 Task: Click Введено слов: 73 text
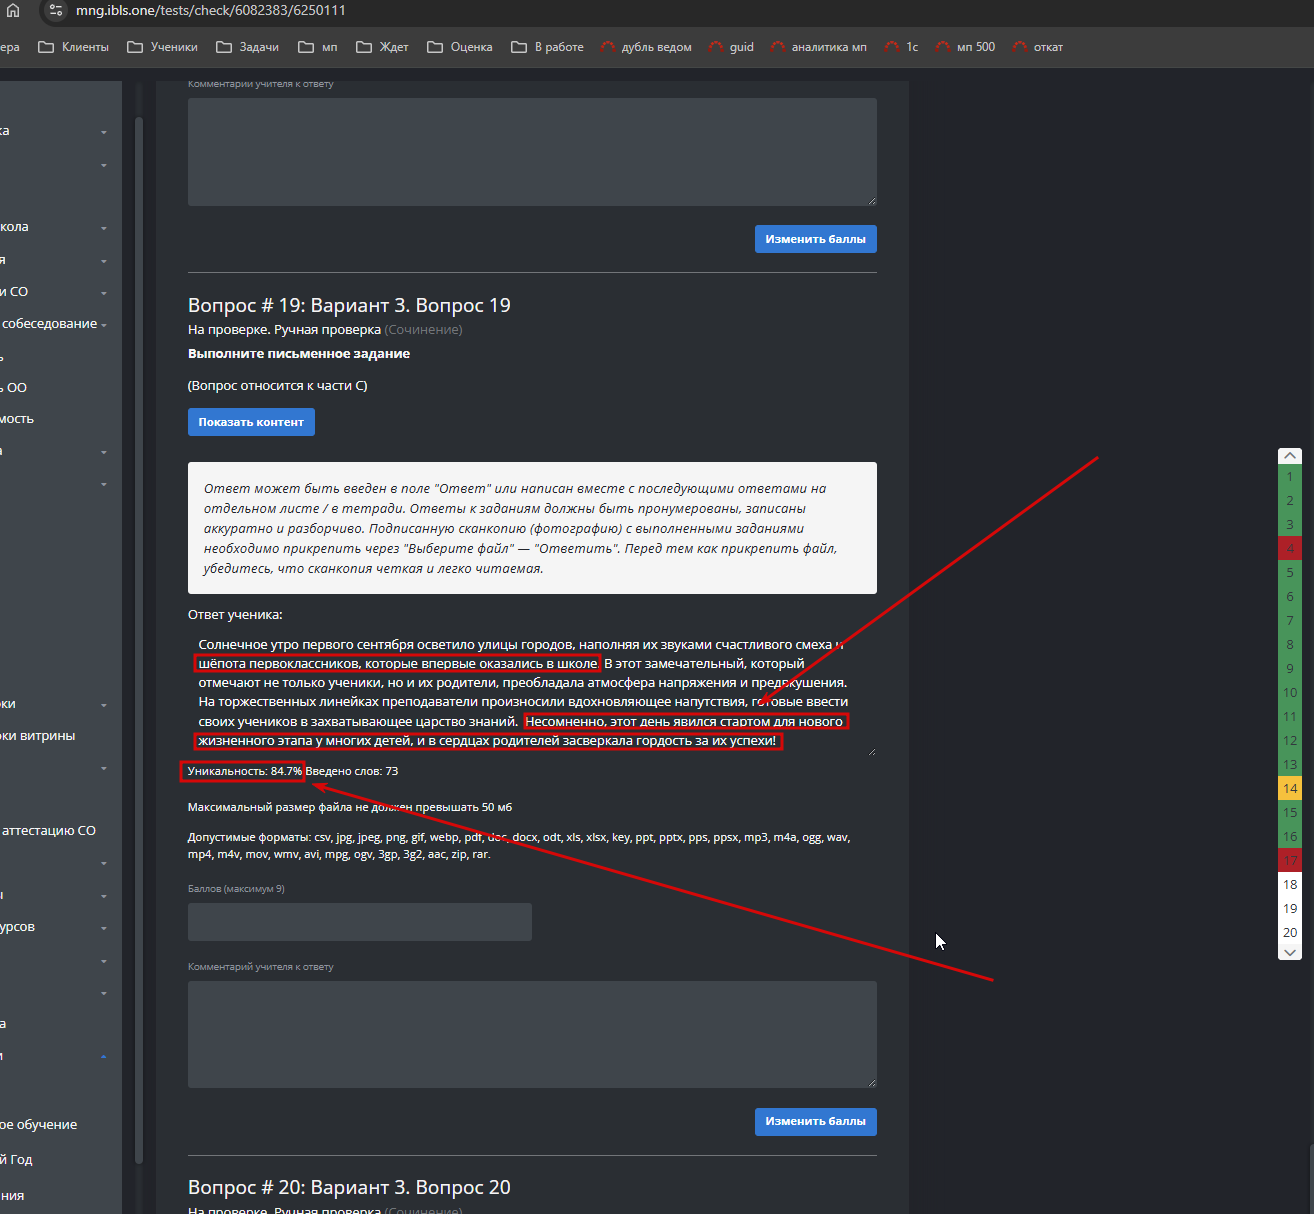[352, 771]
